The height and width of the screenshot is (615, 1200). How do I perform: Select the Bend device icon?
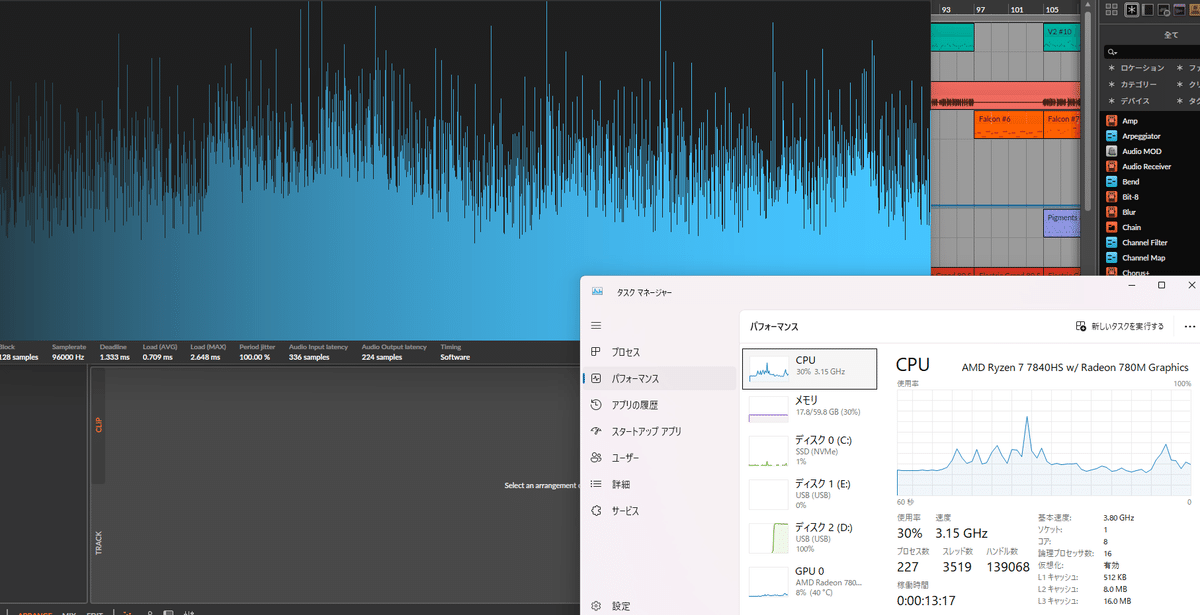(1111, 182)
